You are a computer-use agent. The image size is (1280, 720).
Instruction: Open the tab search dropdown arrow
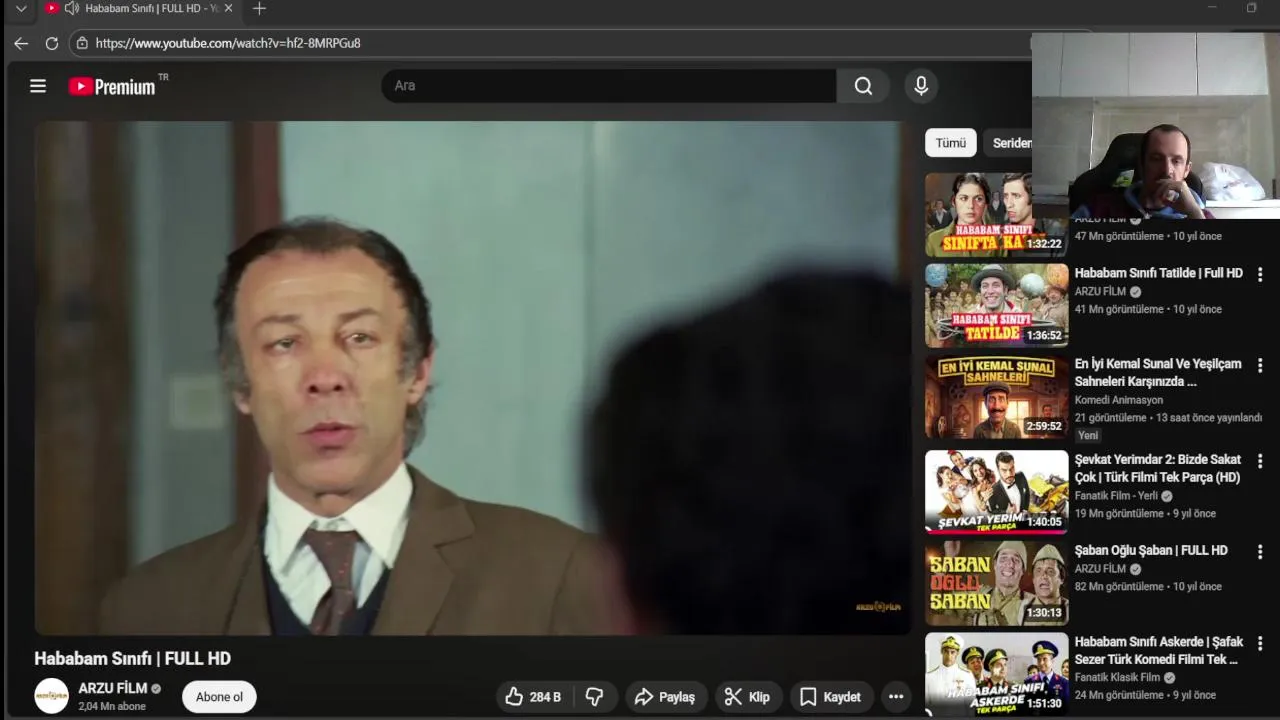click(x=21, y=9)
